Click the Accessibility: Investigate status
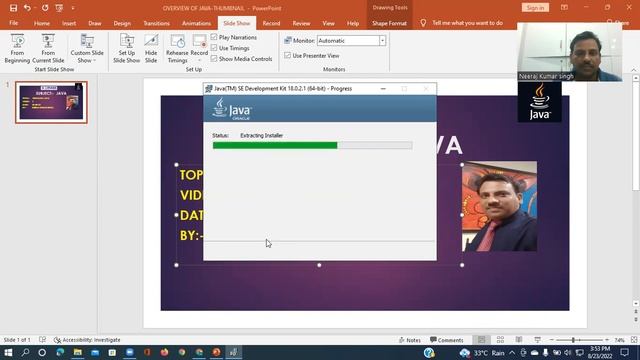 coord(87,340)
